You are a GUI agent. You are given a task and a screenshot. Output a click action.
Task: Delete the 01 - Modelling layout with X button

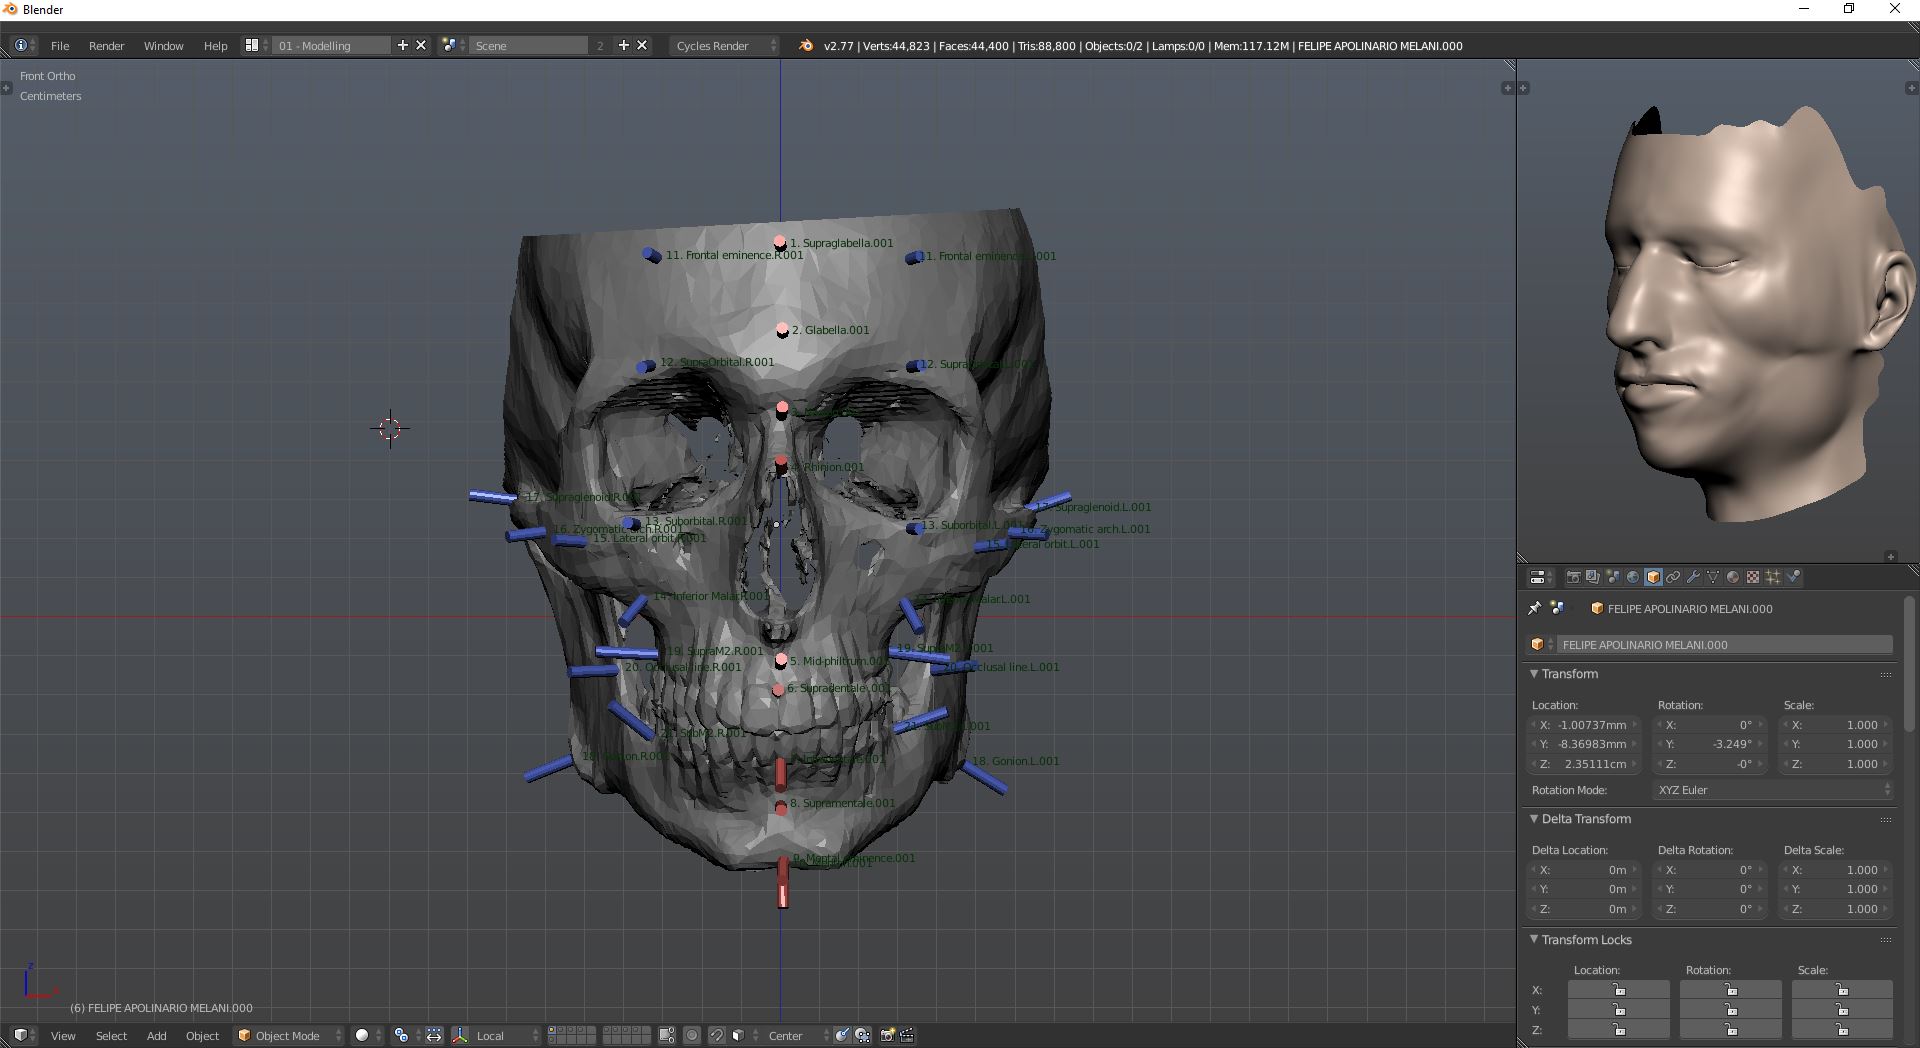pos(421,46)
